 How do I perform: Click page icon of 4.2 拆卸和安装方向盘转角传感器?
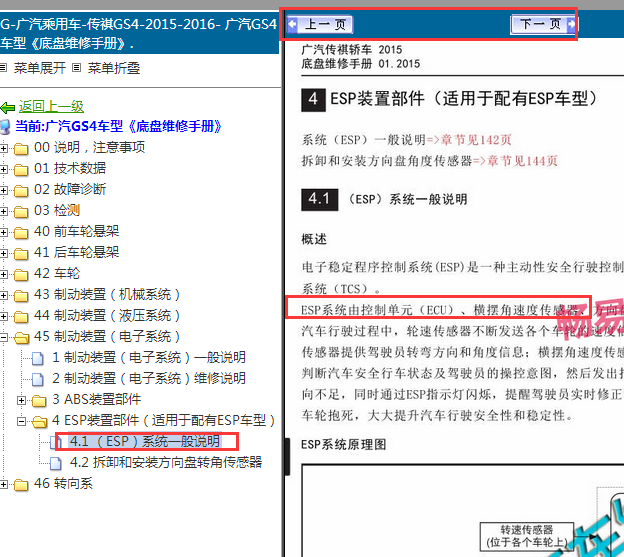[56, 463]
